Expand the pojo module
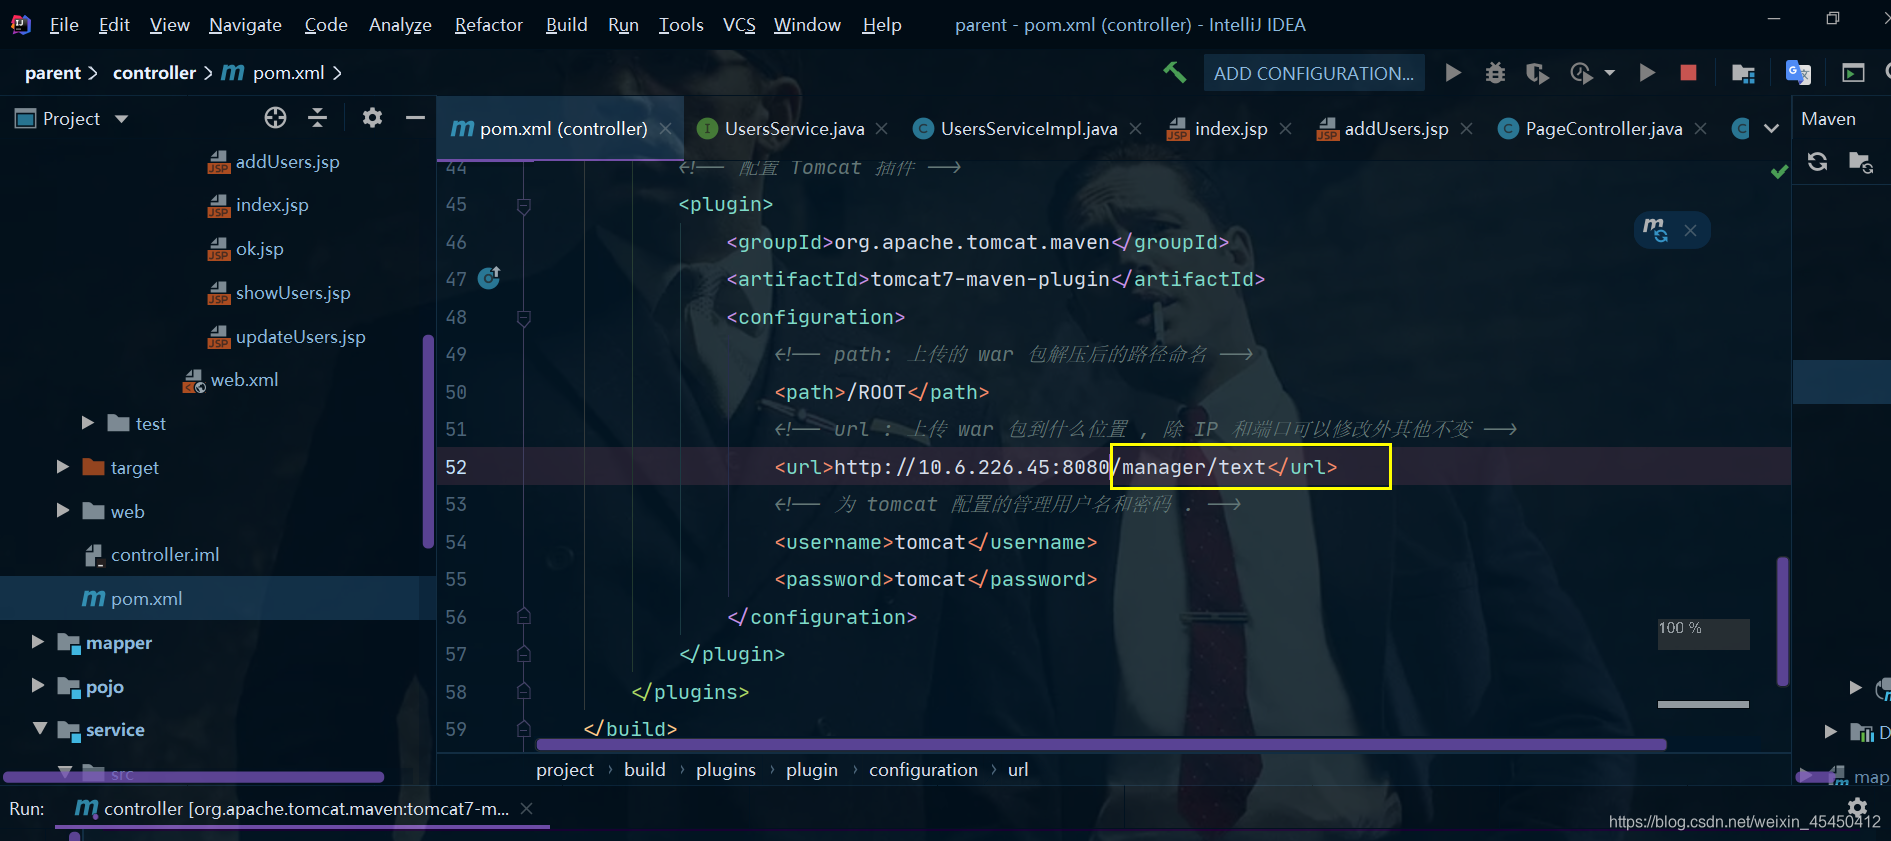This screenshot has height=841, width=1891. point(38,686)
